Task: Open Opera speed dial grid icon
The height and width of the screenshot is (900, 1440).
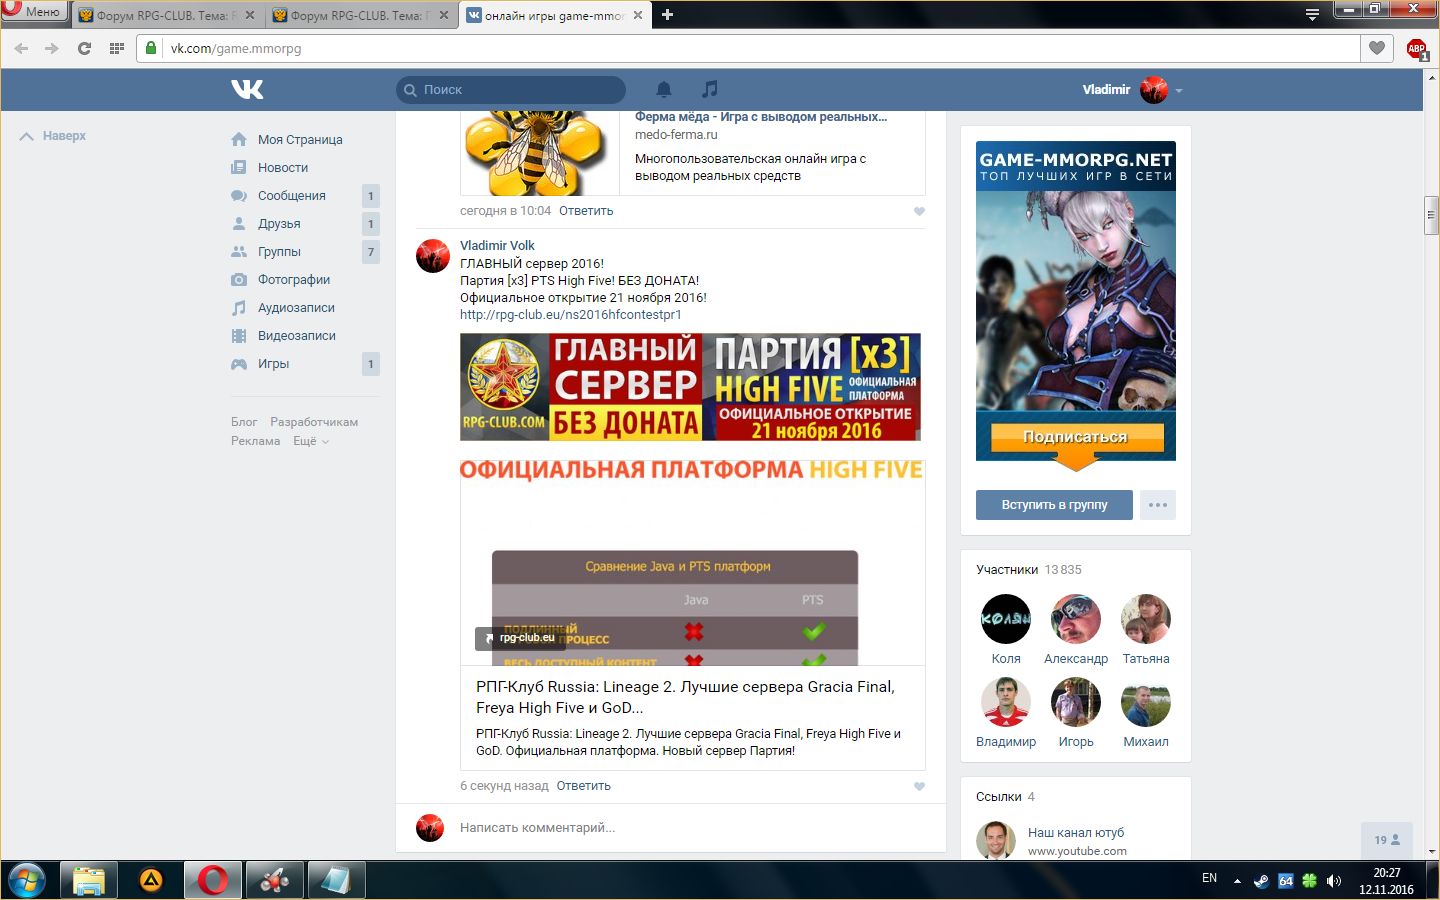Action: (117, 48)
